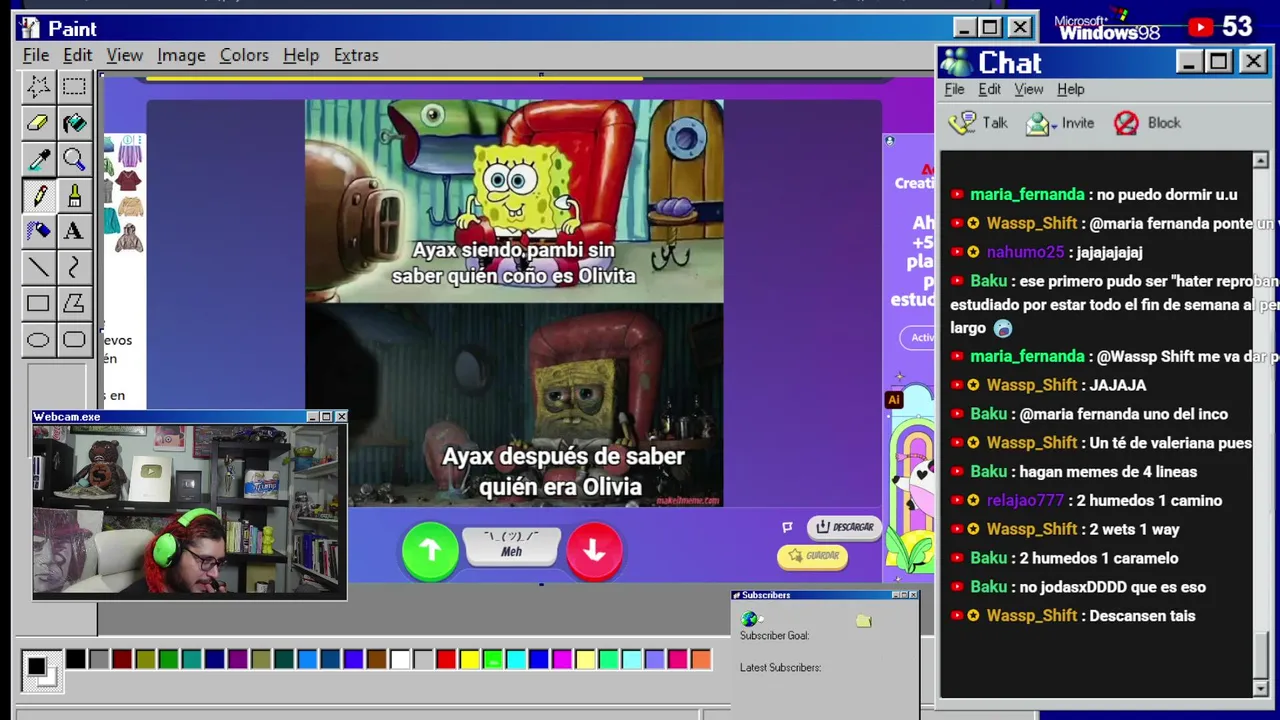1280x720 pixels.
Task: Open the Paint Help menu
Action: 300,55
